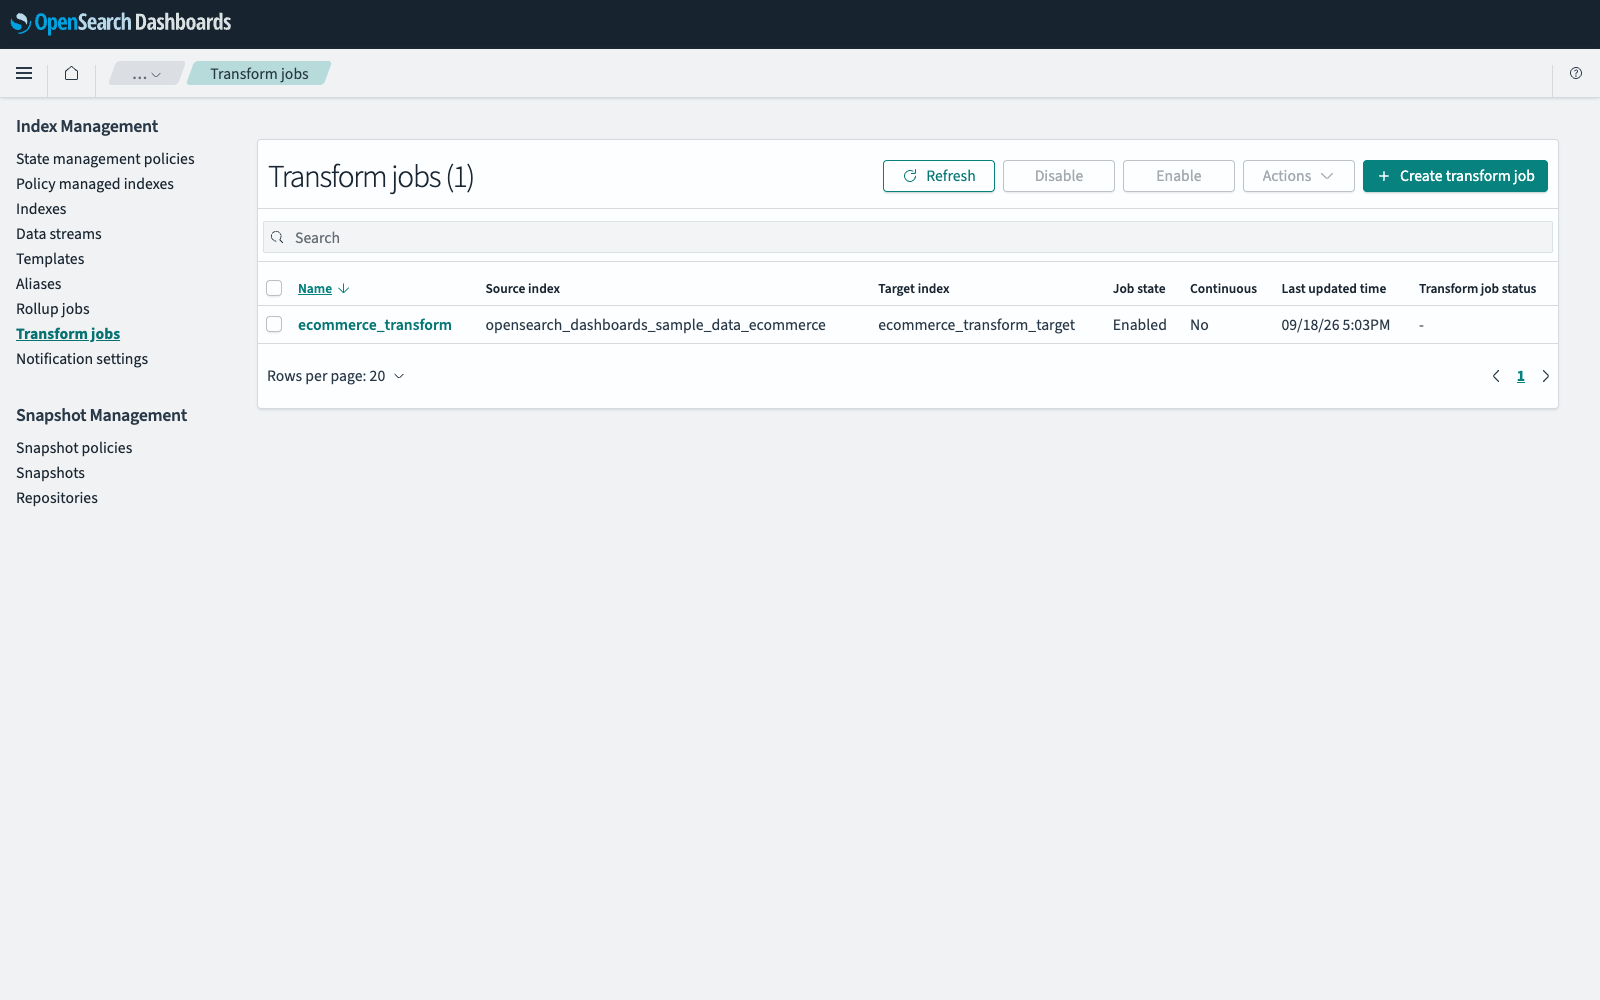The width and height of the screenshot is (1600, 1000).
Task: Go to Snapshots
Action: [x=50, y=473]
